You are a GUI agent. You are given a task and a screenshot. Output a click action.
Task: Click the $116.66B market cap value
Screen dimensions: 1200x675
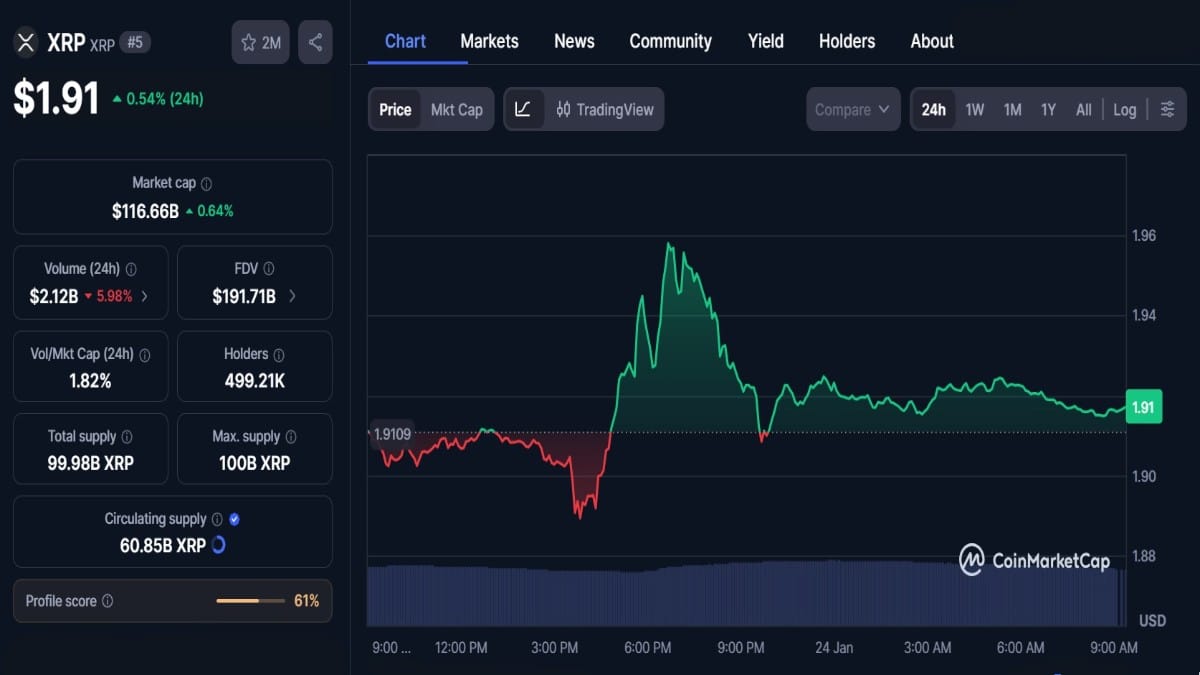(145, 211)
